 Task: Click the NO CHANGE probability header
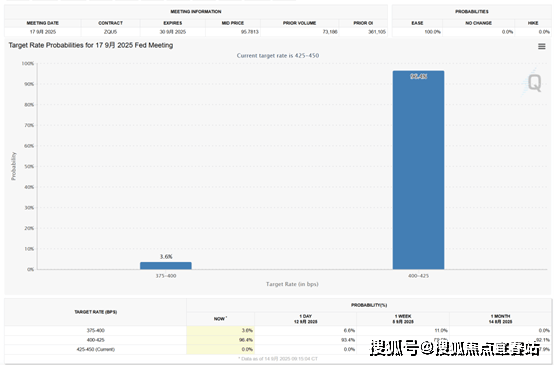[x=478, y=23]
